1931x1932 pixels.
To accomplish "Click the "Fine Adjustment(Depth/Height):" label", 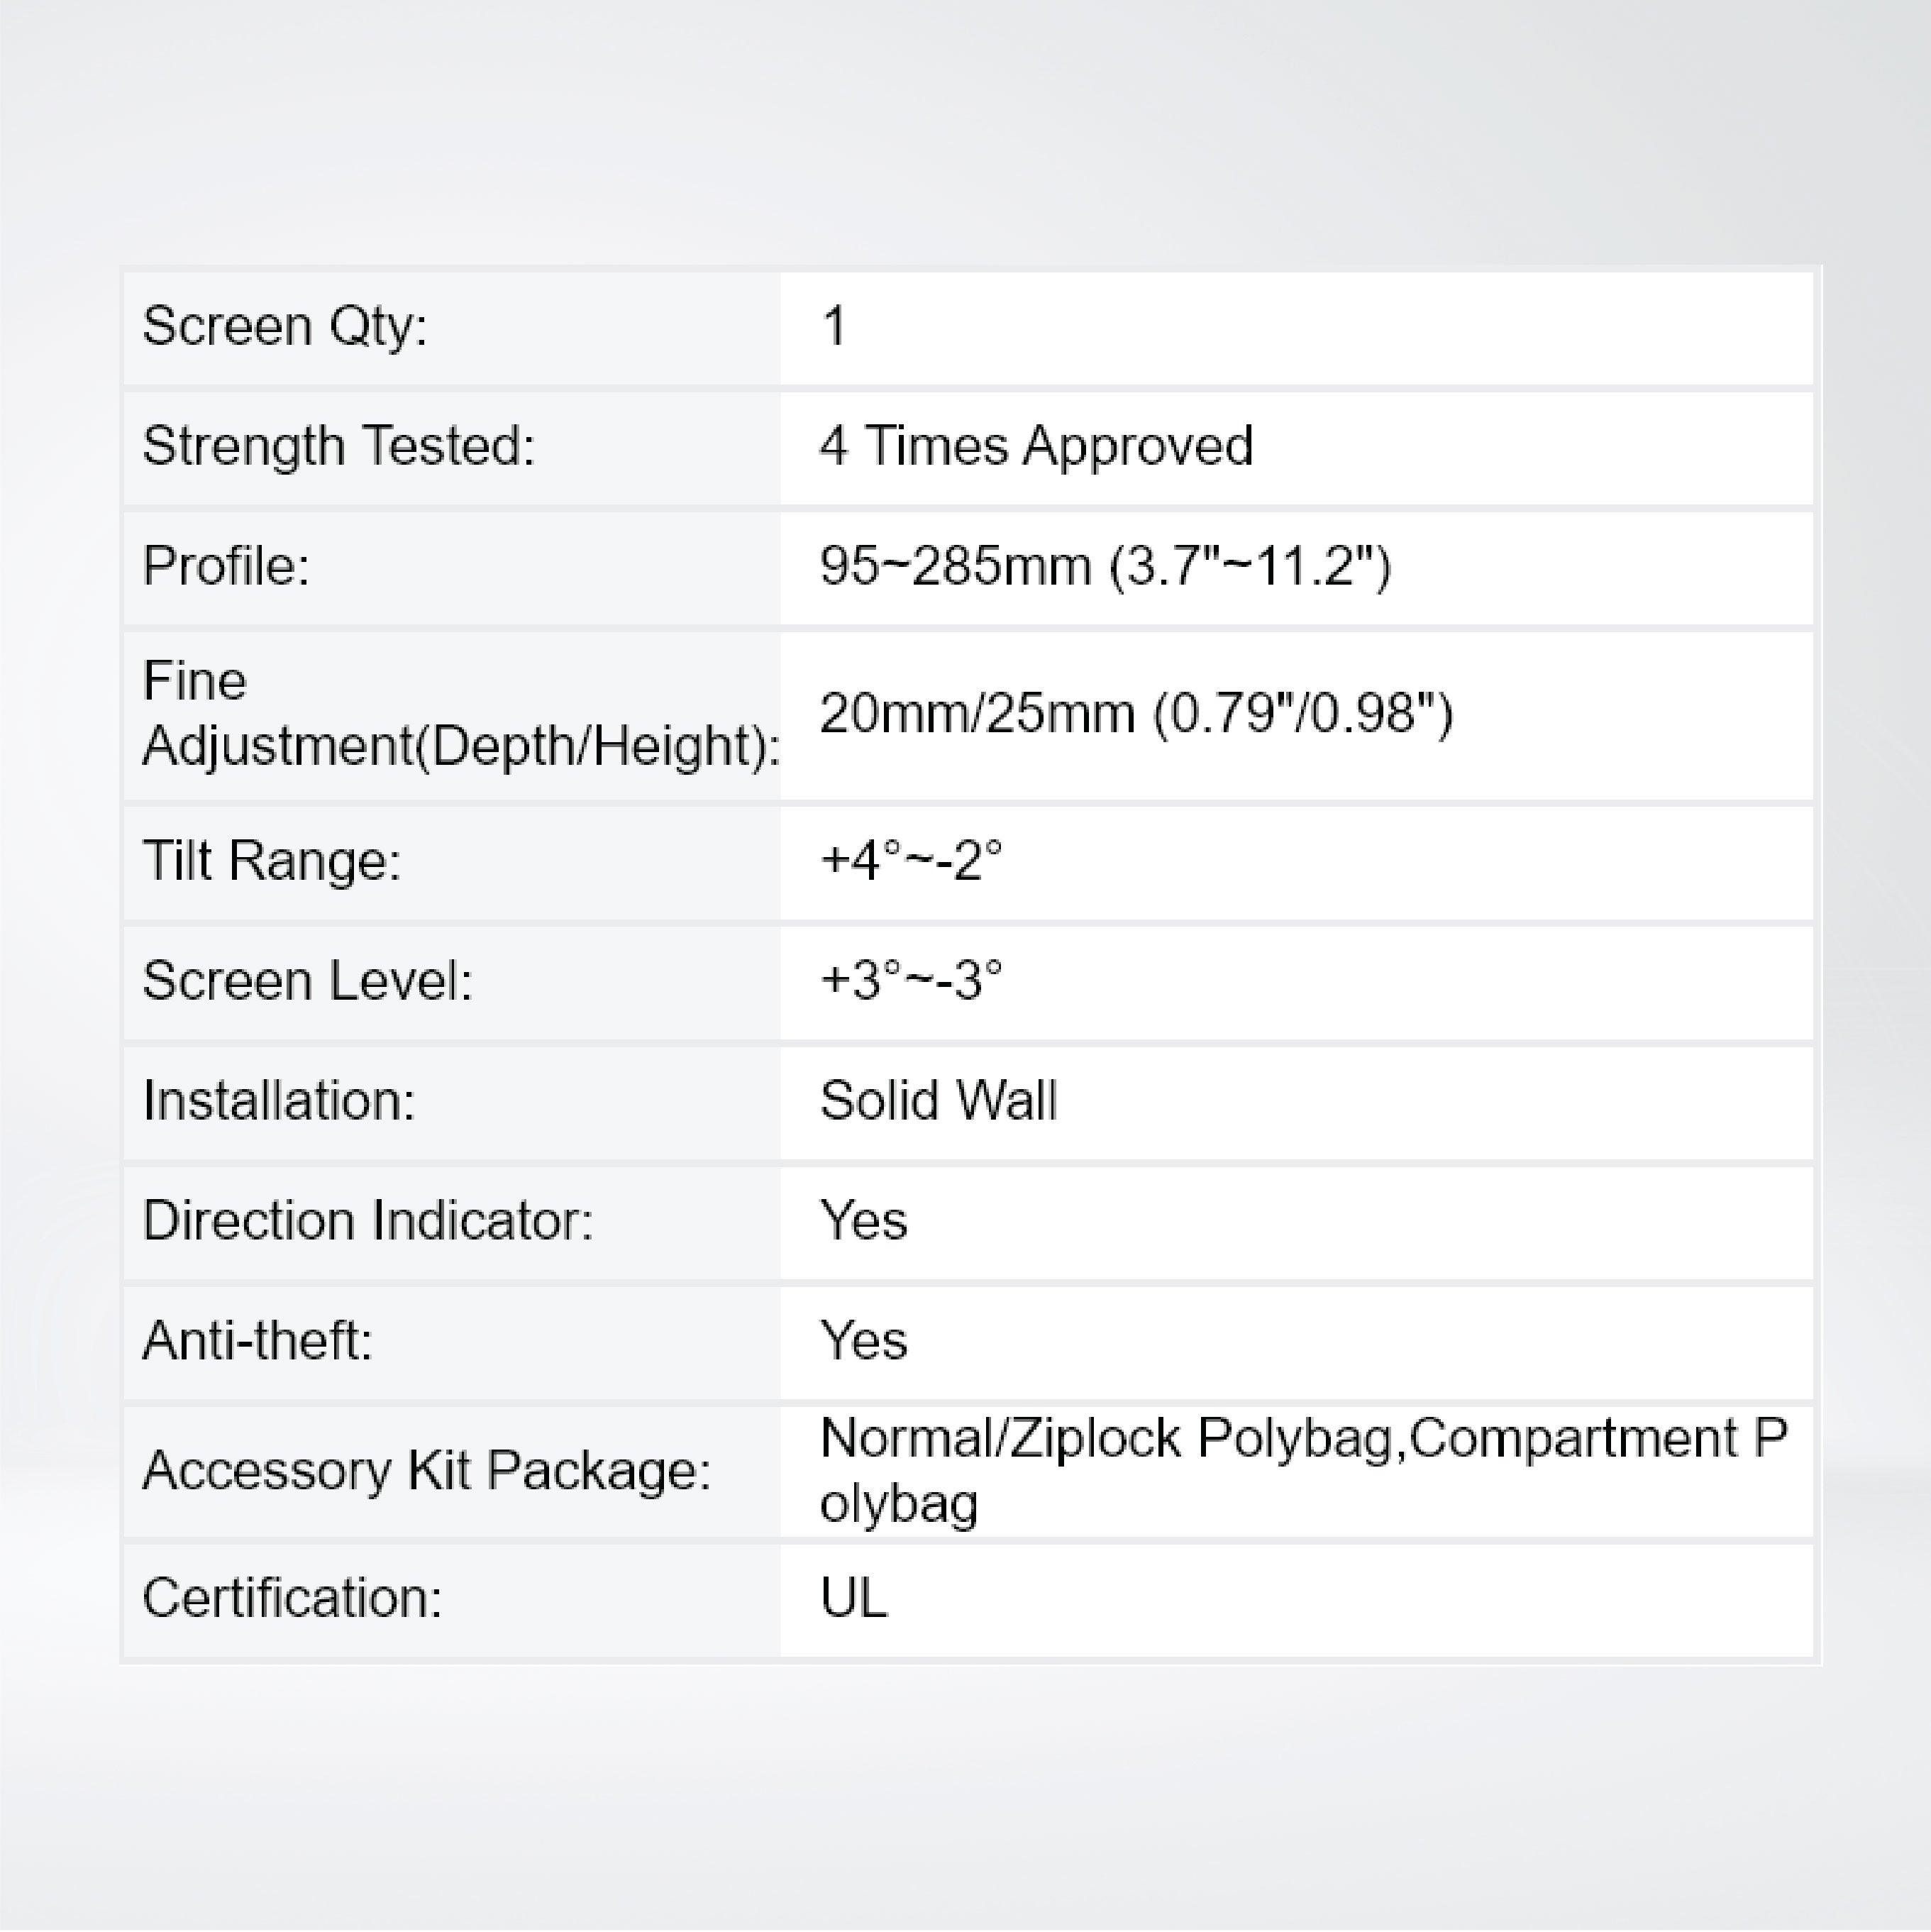I will tap(460, 713).
